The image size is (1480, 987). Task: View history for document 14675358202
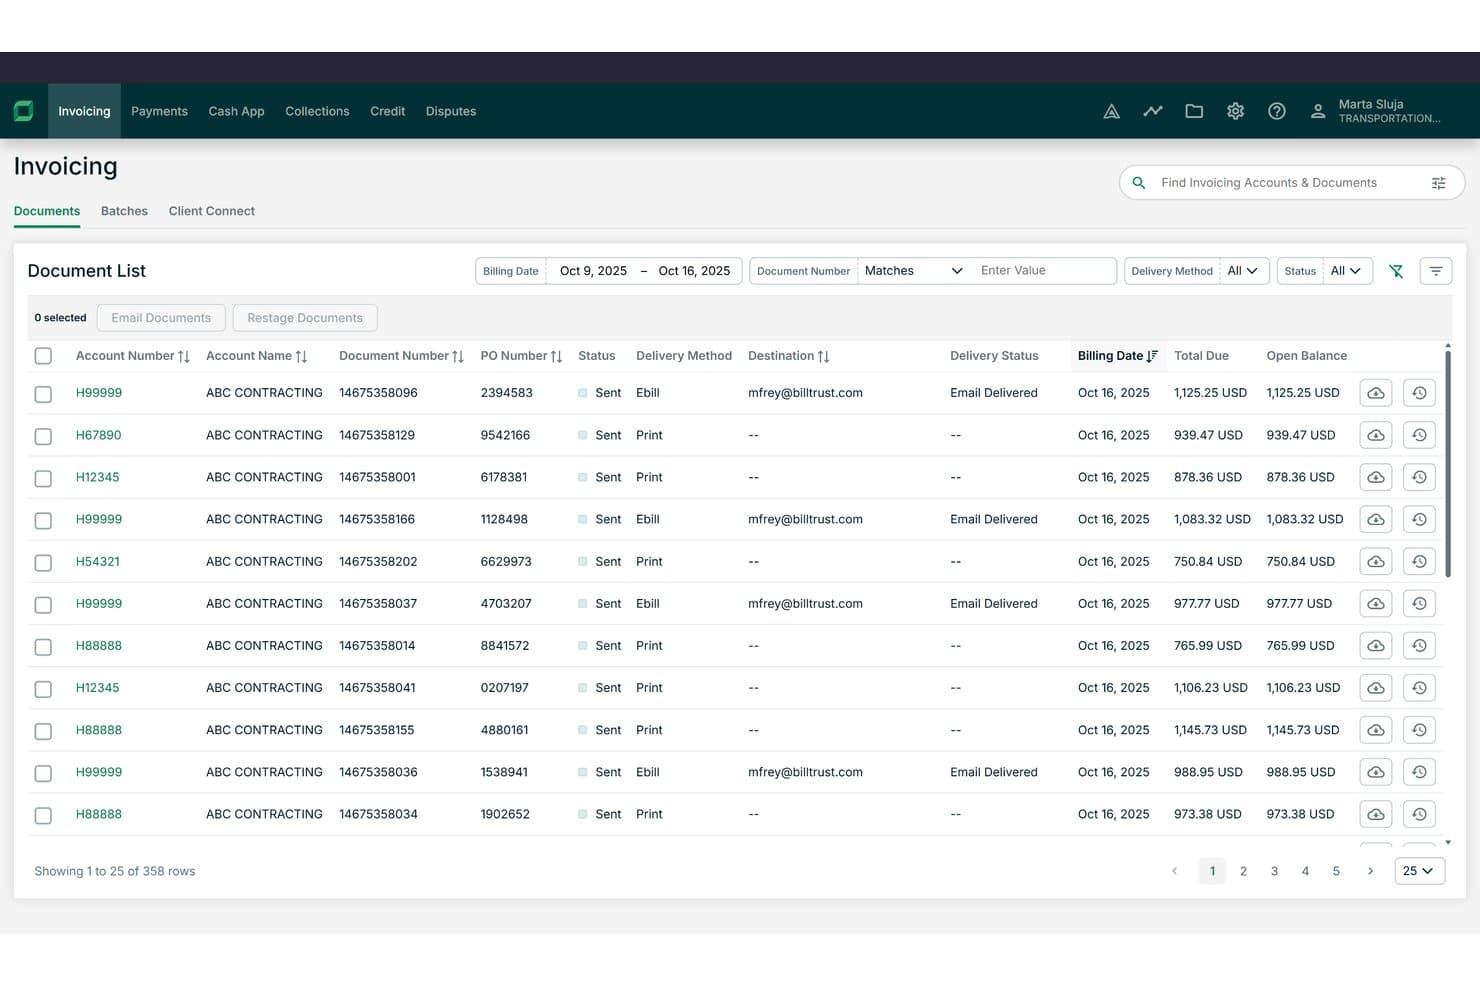click(x=1419, y=562)
